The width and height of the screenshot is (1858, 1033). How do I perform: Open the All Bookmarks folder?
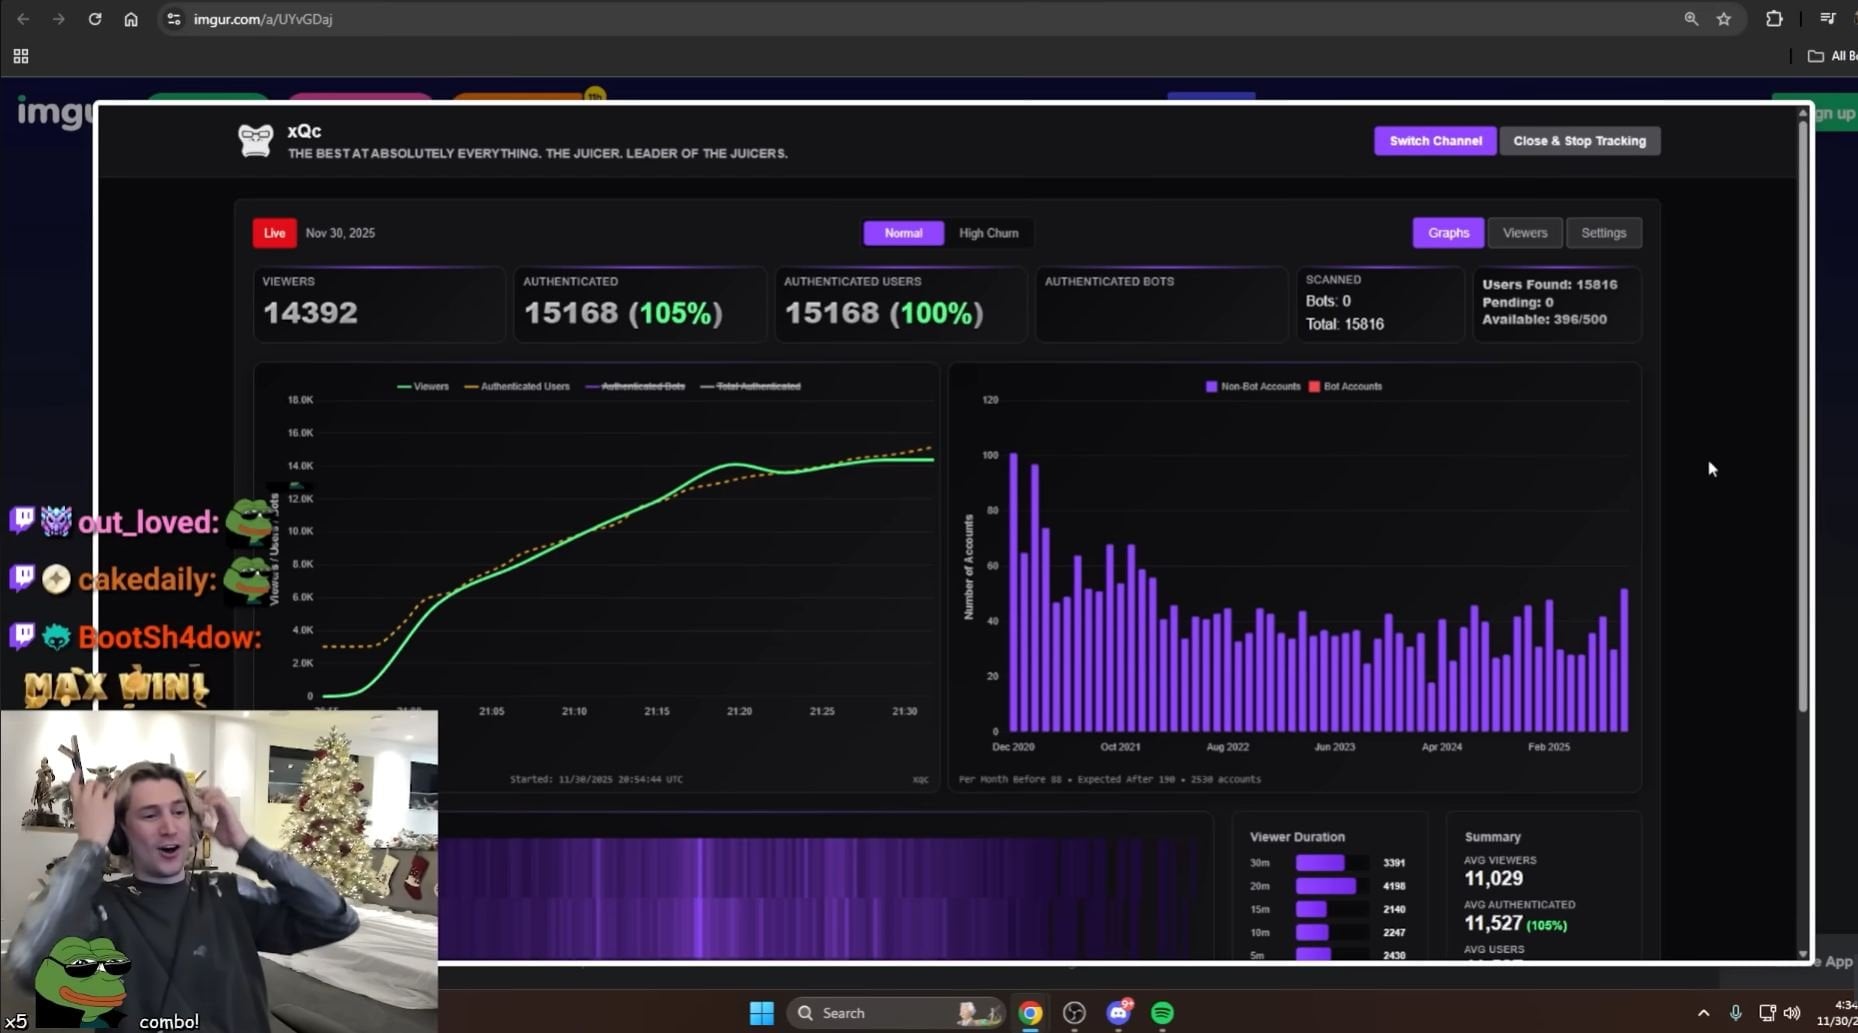point(1830,57)
